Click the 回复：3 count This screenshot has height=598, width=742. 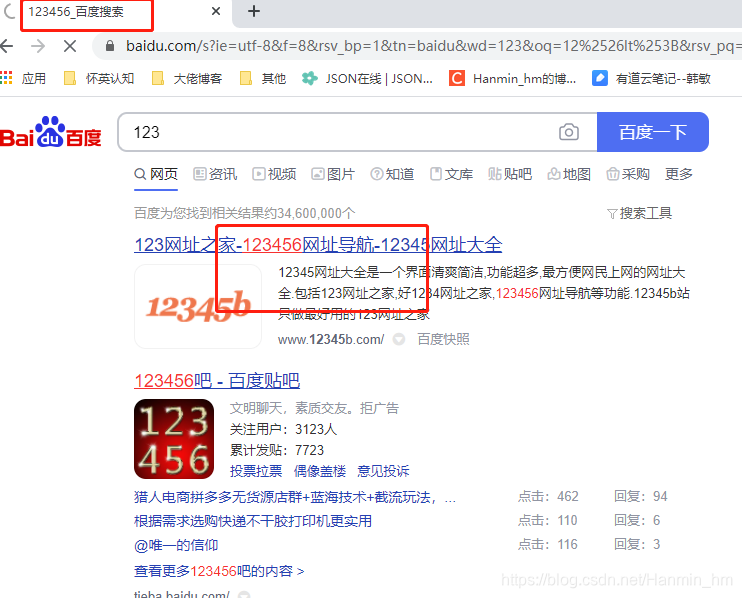637,544
